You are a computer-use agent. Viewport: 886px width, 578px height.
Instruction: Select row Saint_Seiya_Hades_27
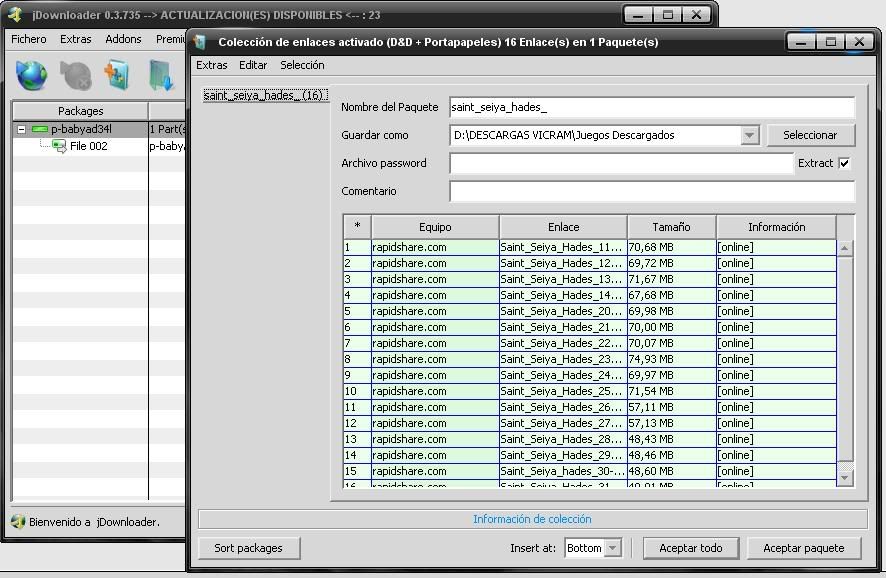click(x=589, y=423)
